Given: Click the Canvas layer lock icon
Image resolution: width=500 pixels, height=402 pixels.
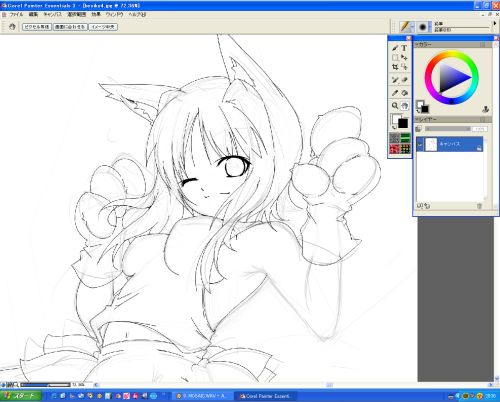Looking at the screenshot, I should coord(479,148).
